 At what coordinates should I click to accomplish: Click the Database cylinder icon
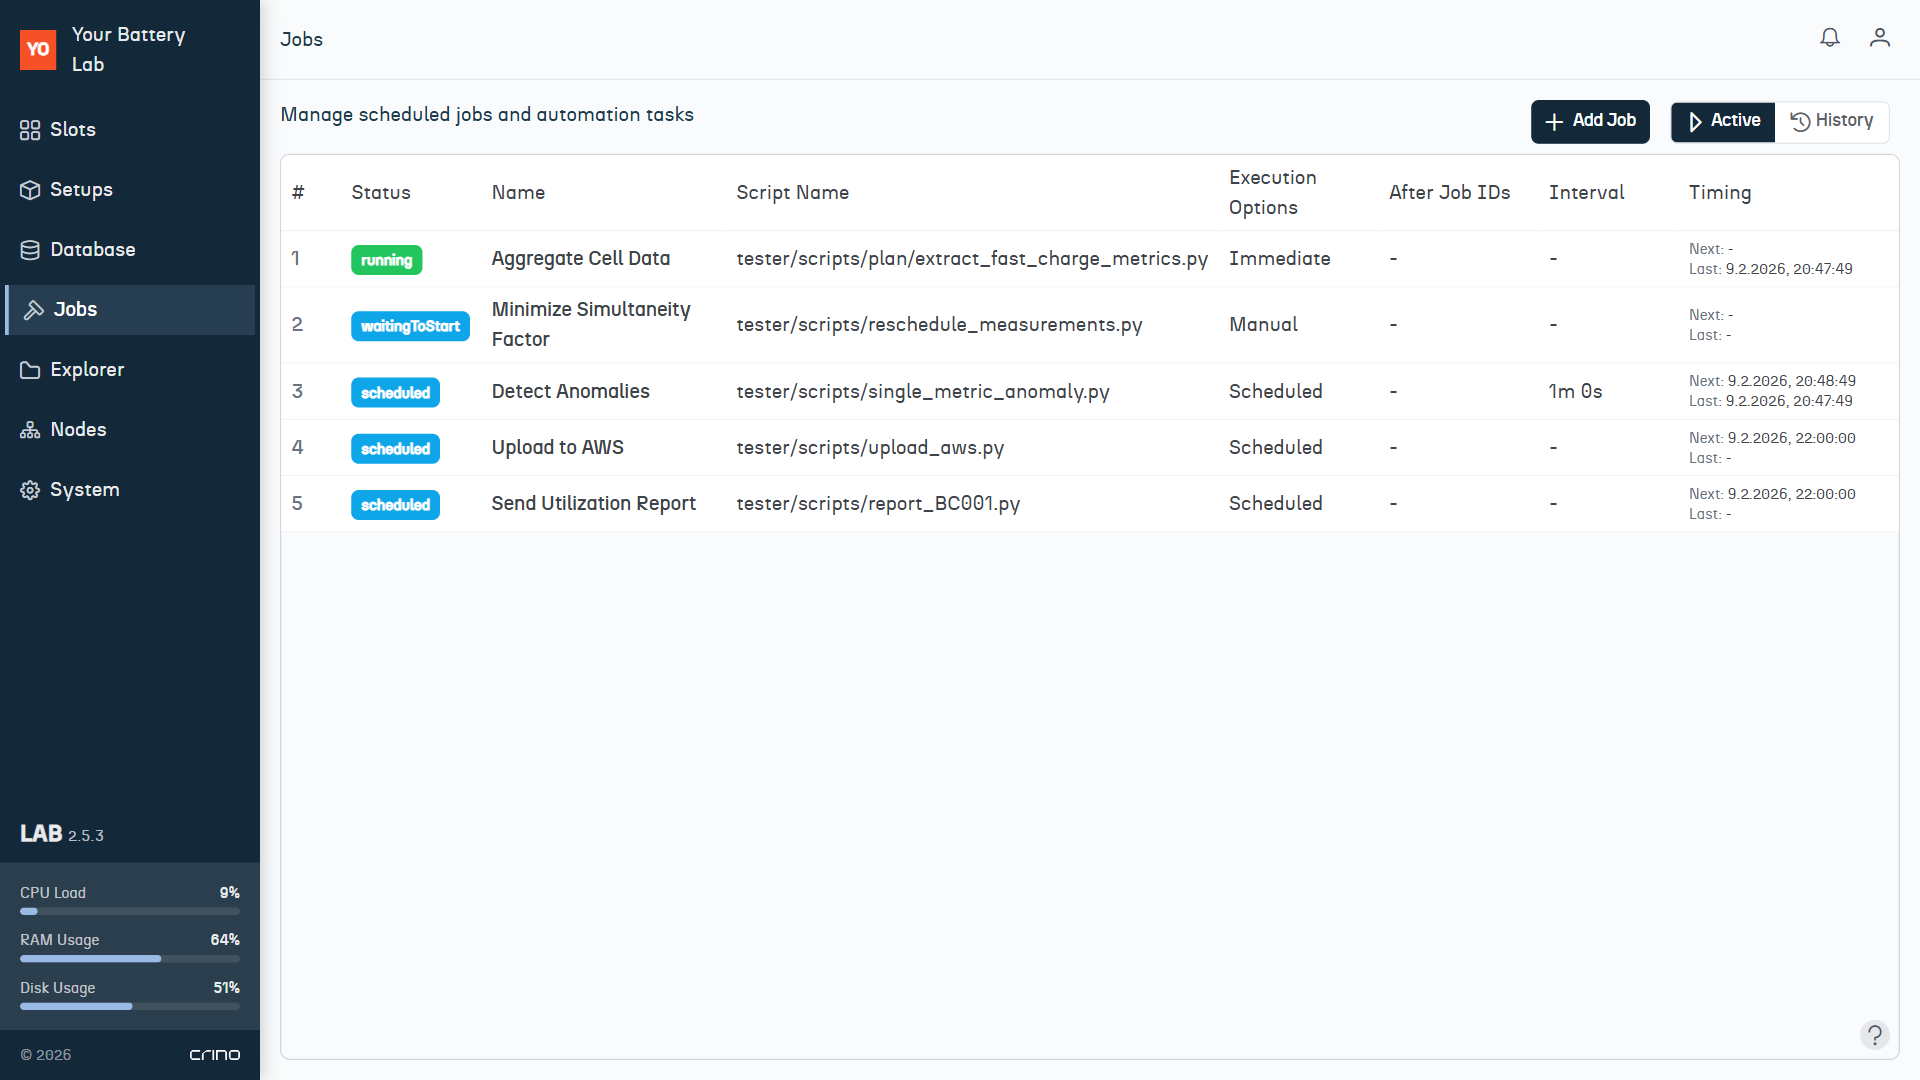[30, 250]
